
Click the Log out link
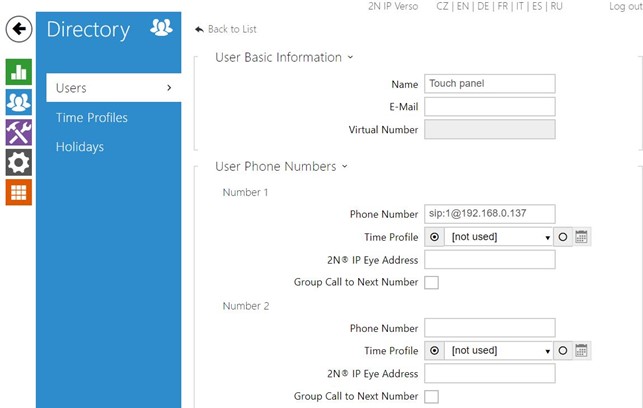click(x=624, y=6)
